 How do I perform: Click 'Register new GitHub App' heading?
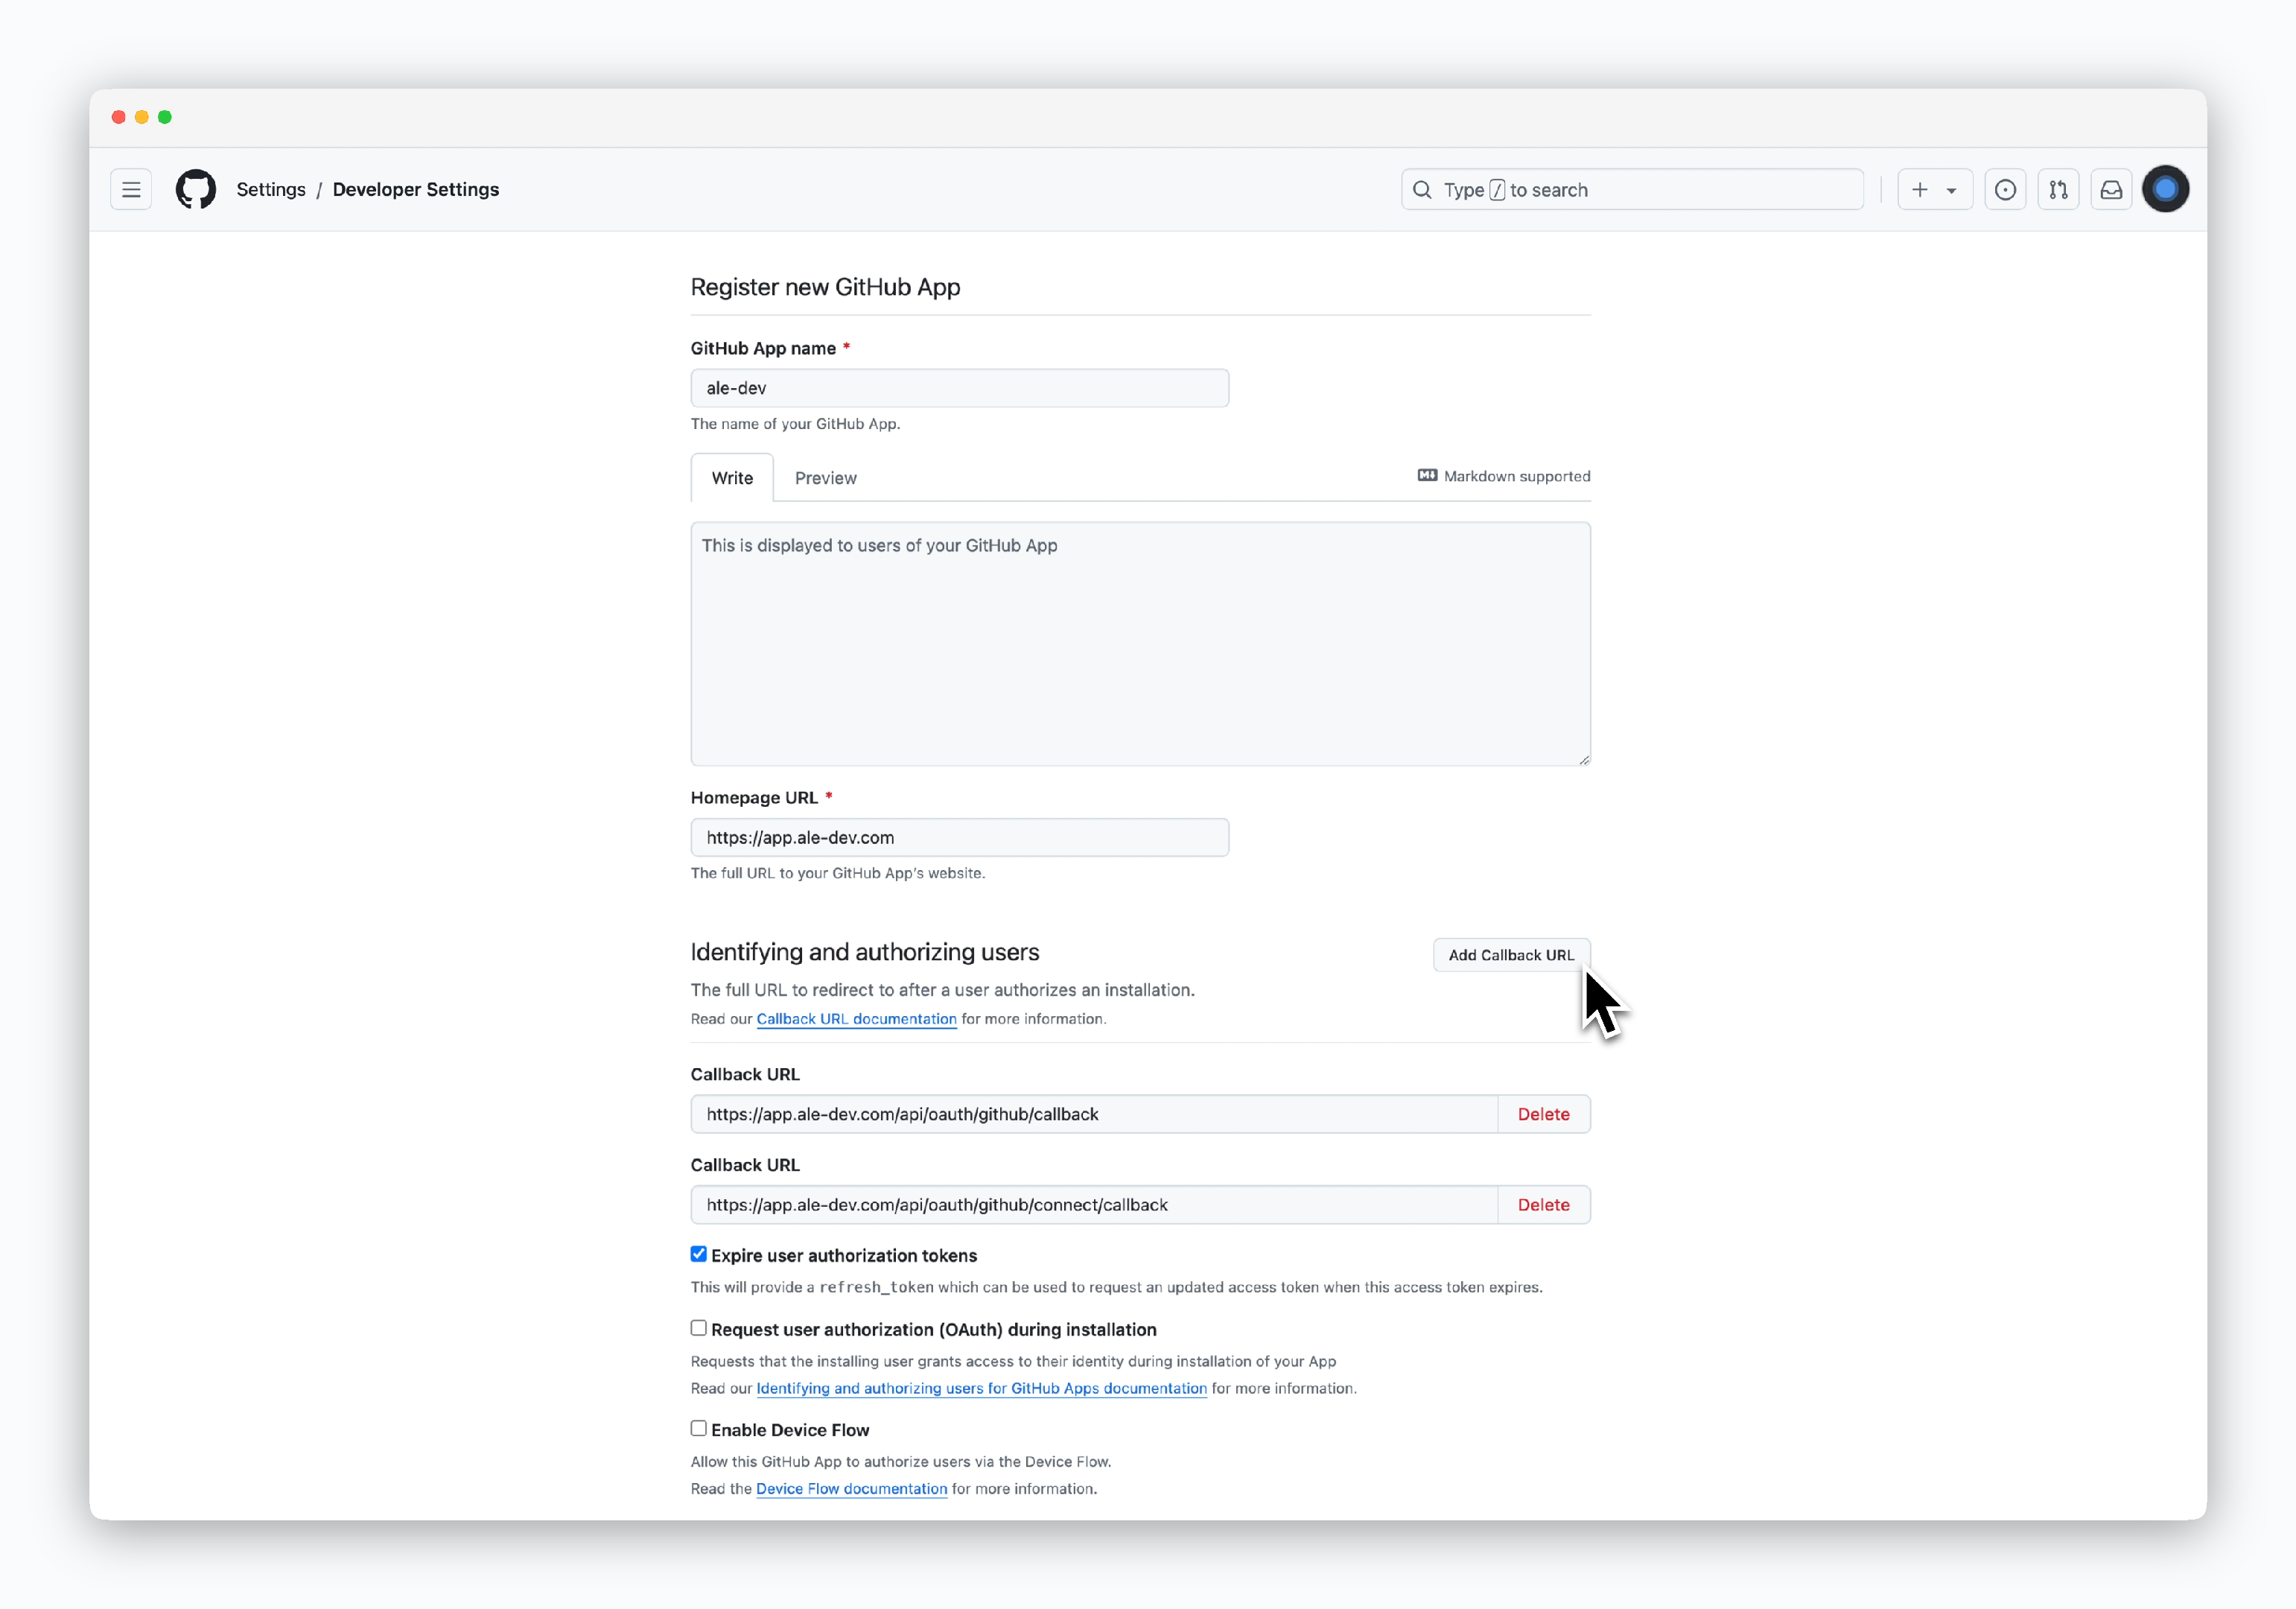825,288
